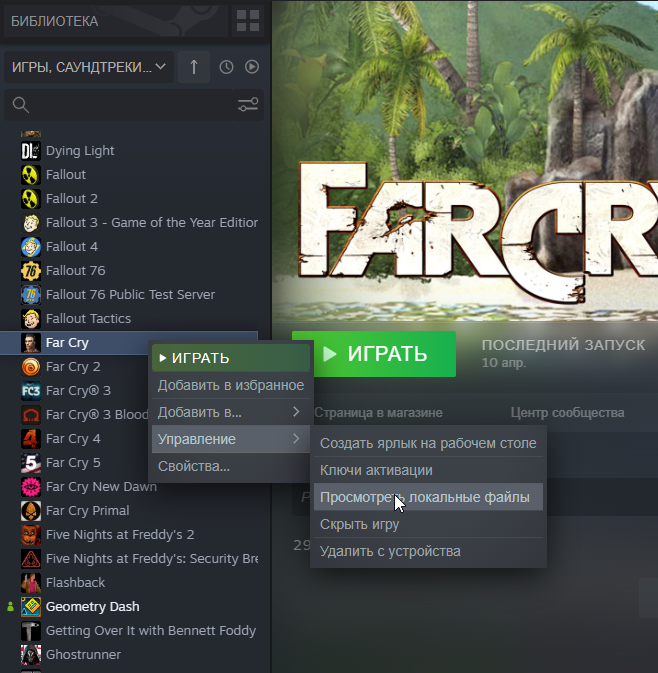Select FNaF Security Breach icon
This screenshot has width=658, height=673.
tap(31, 559)
